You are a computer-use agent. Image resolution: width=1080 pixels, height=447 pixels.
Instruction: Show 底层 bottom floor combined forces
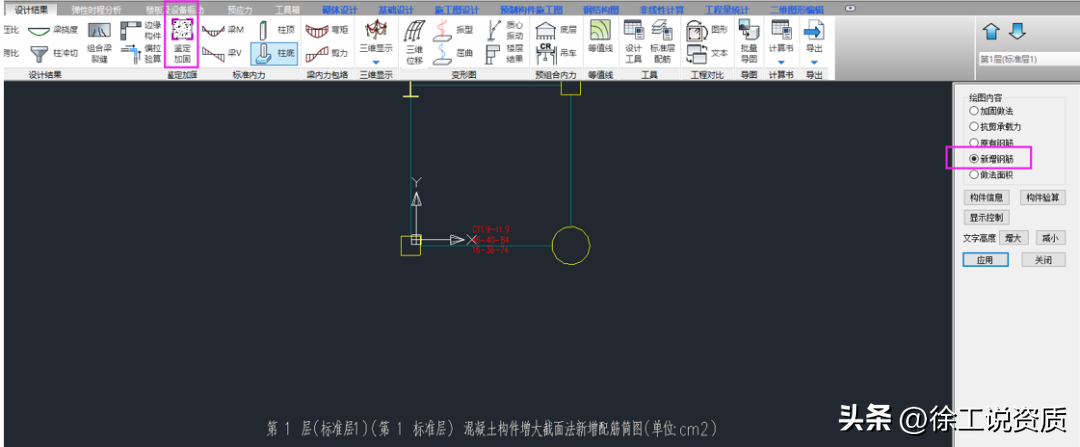click(x=557, y=30)
